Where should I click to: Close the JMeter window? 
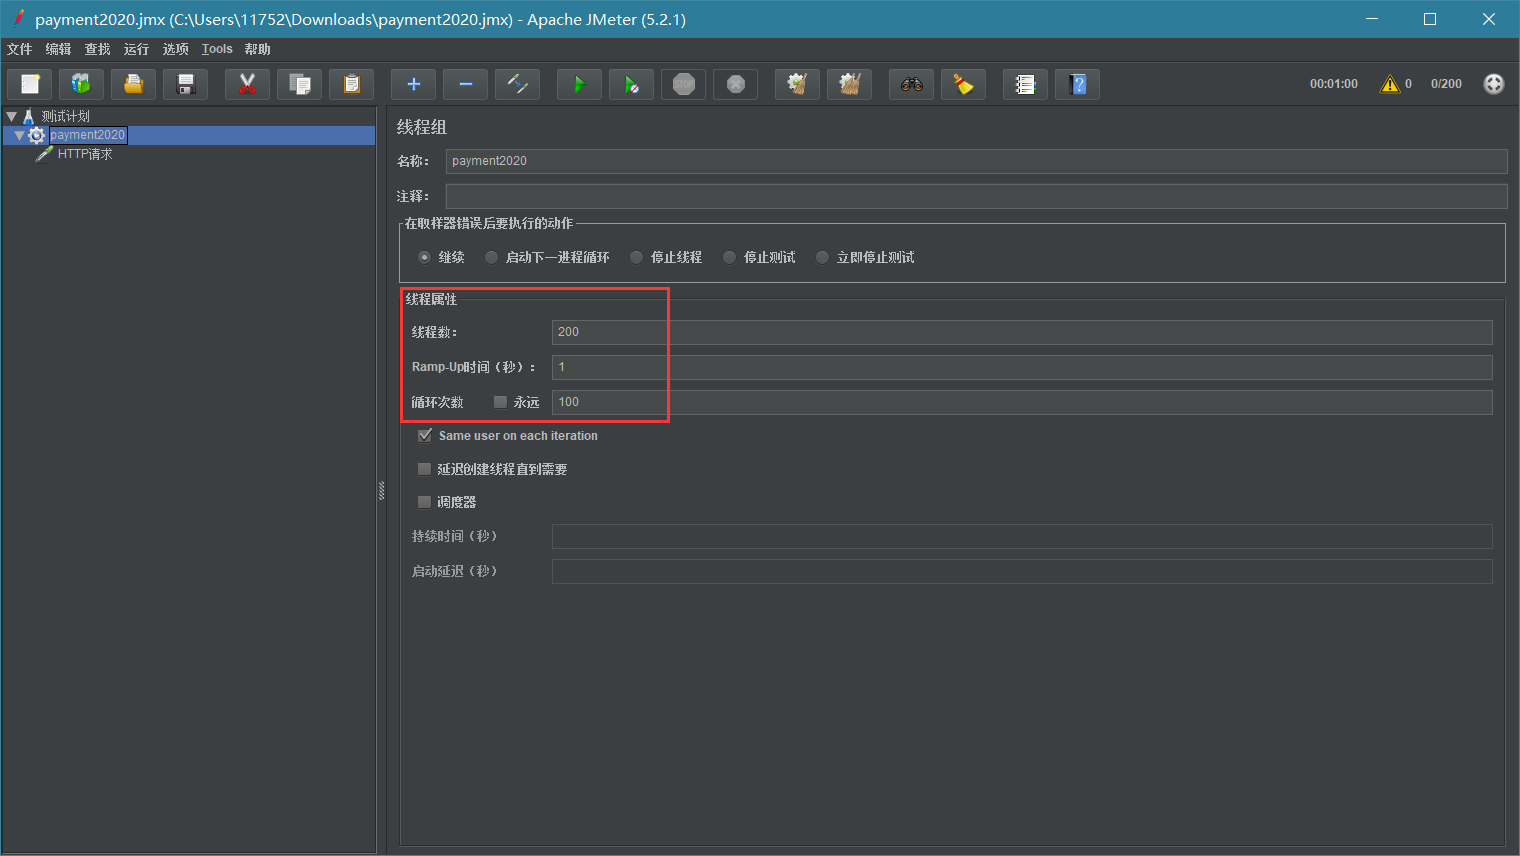coord(1489,19)
